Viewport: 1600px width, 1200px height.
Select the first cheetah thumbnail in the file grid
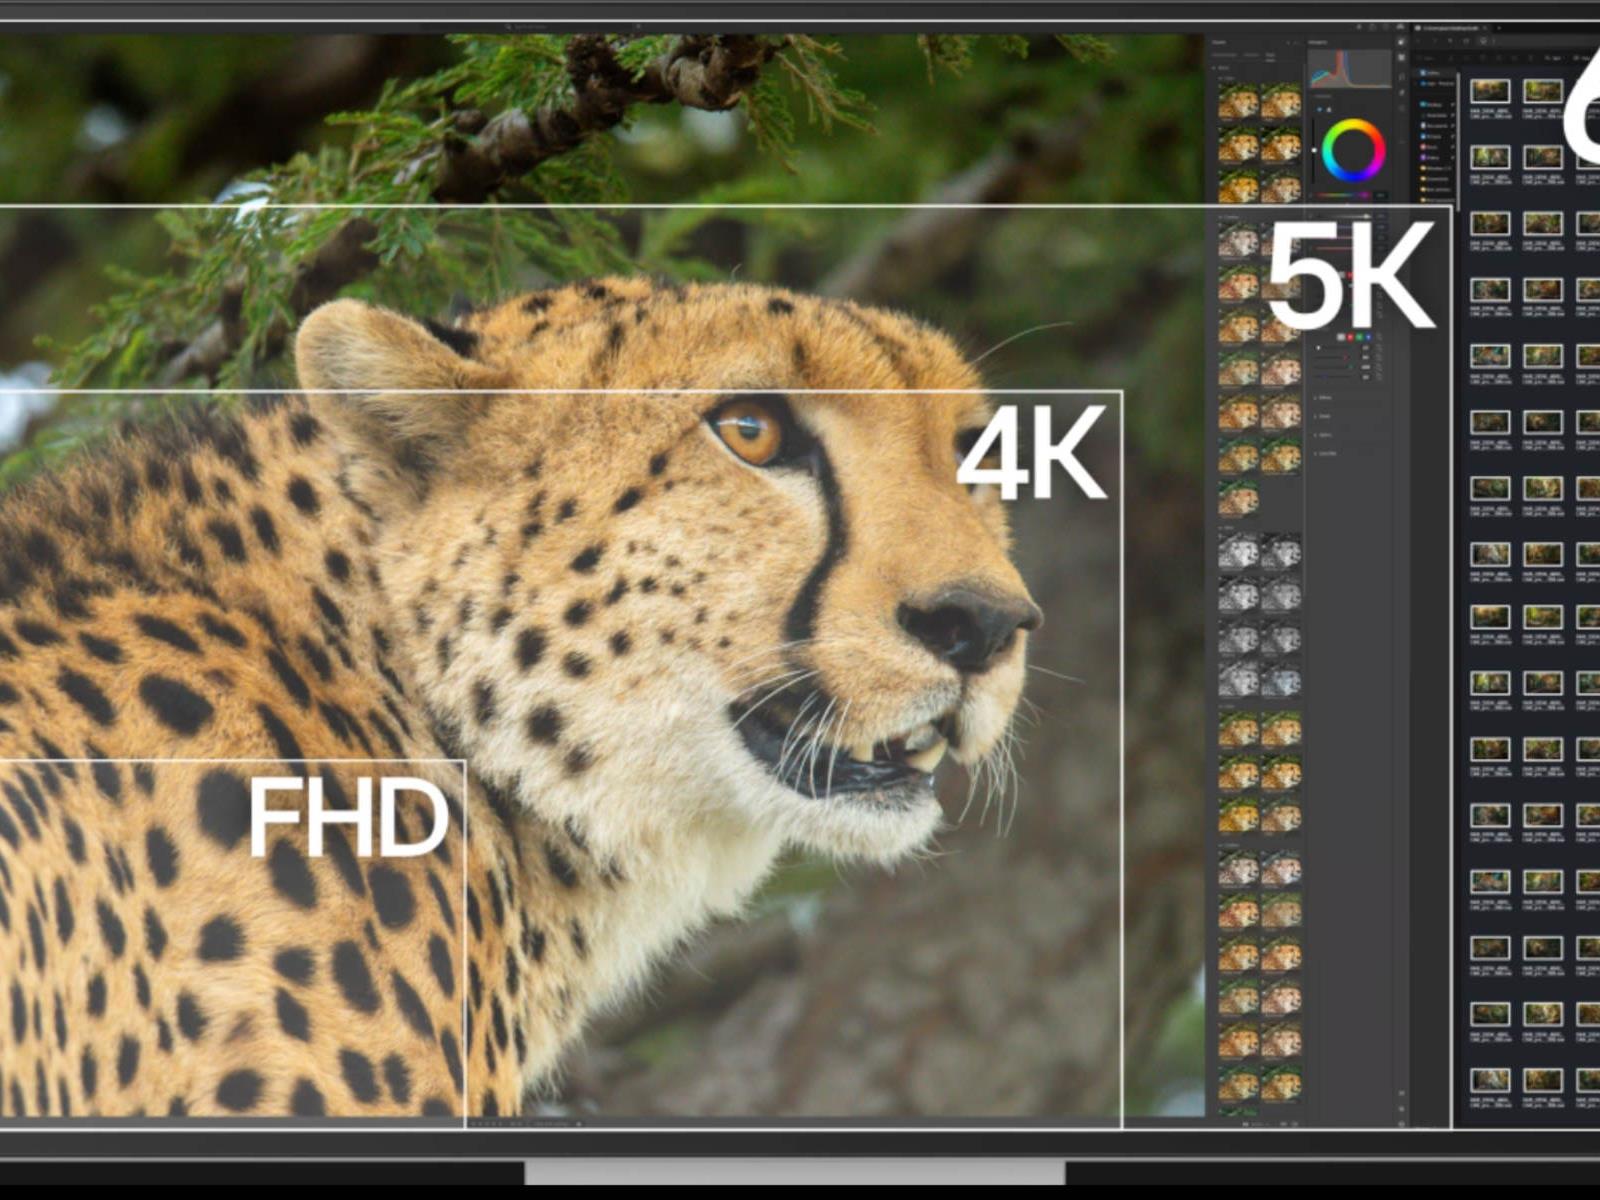1490,91
